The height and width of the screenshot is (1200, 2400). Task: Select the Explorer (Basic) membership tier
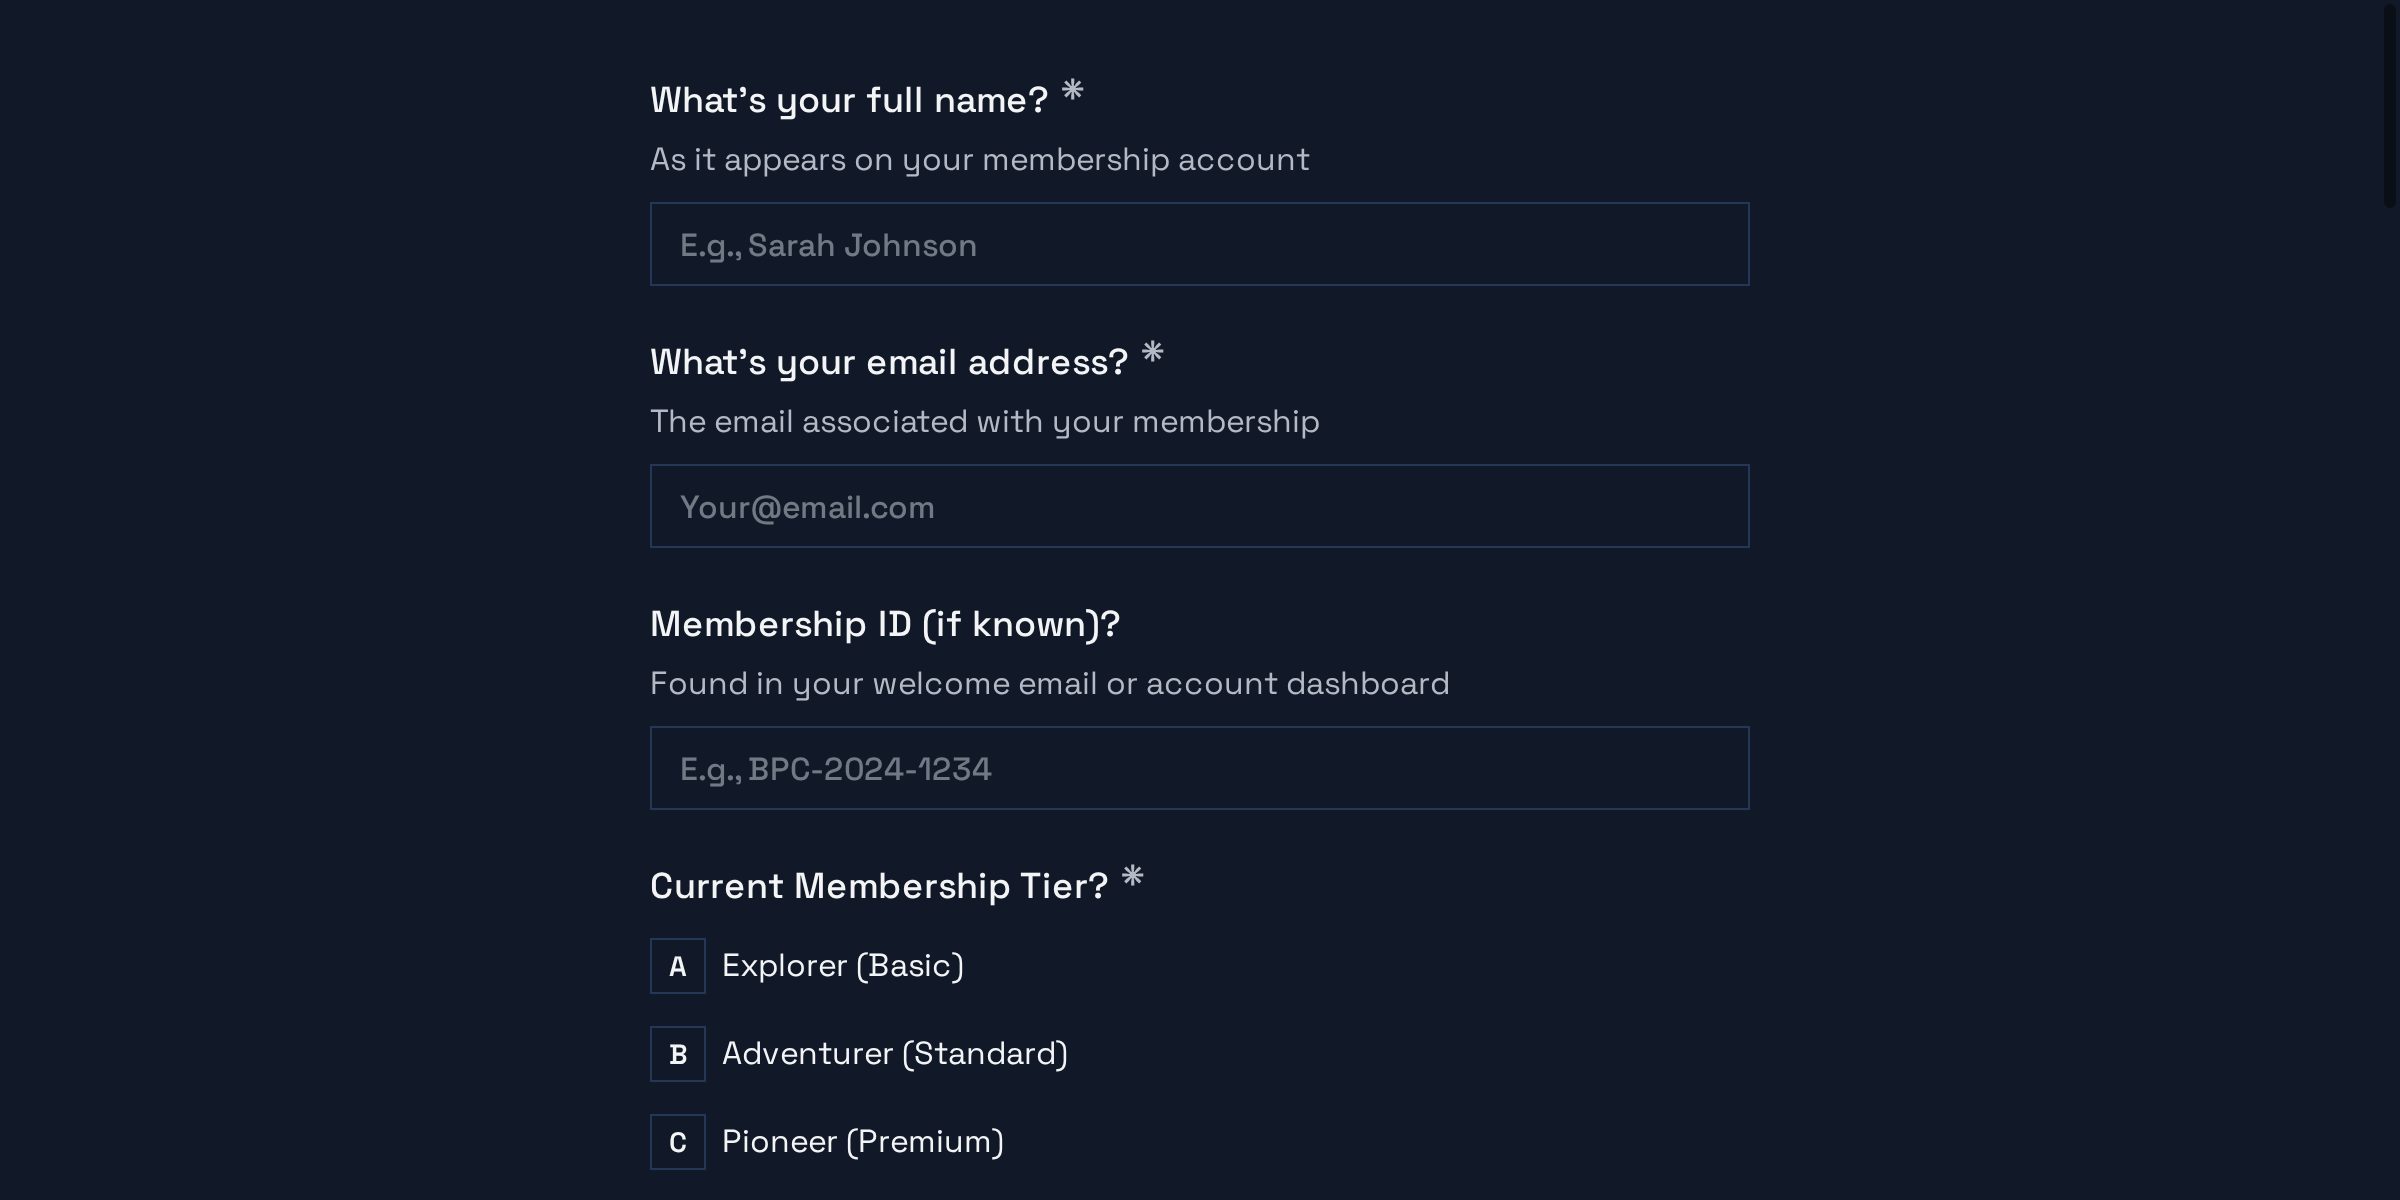843,966
